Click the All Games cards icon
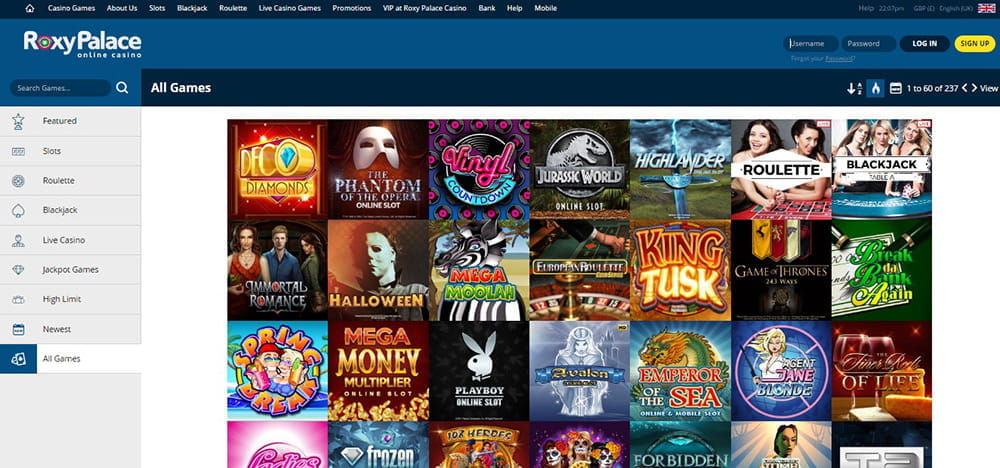1000x468 pixels. coord(18,359)
